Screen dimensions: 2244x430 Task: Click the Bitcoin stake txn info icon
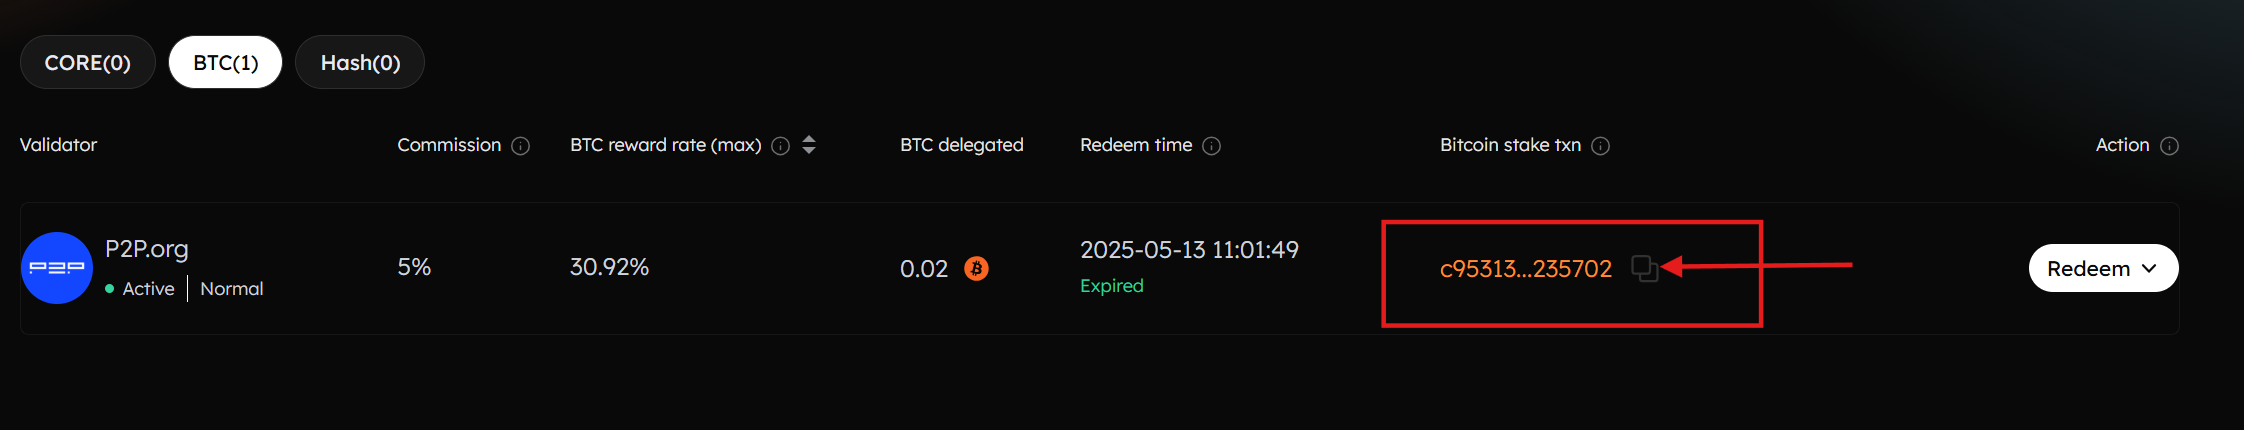click(x=1601, y=146)
